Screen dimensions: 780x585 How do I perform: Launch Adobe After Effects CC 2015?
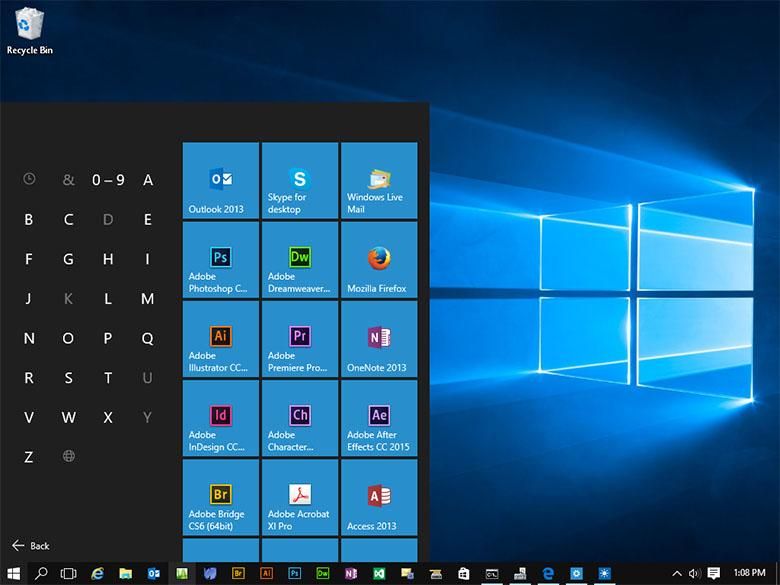point(378,417)
